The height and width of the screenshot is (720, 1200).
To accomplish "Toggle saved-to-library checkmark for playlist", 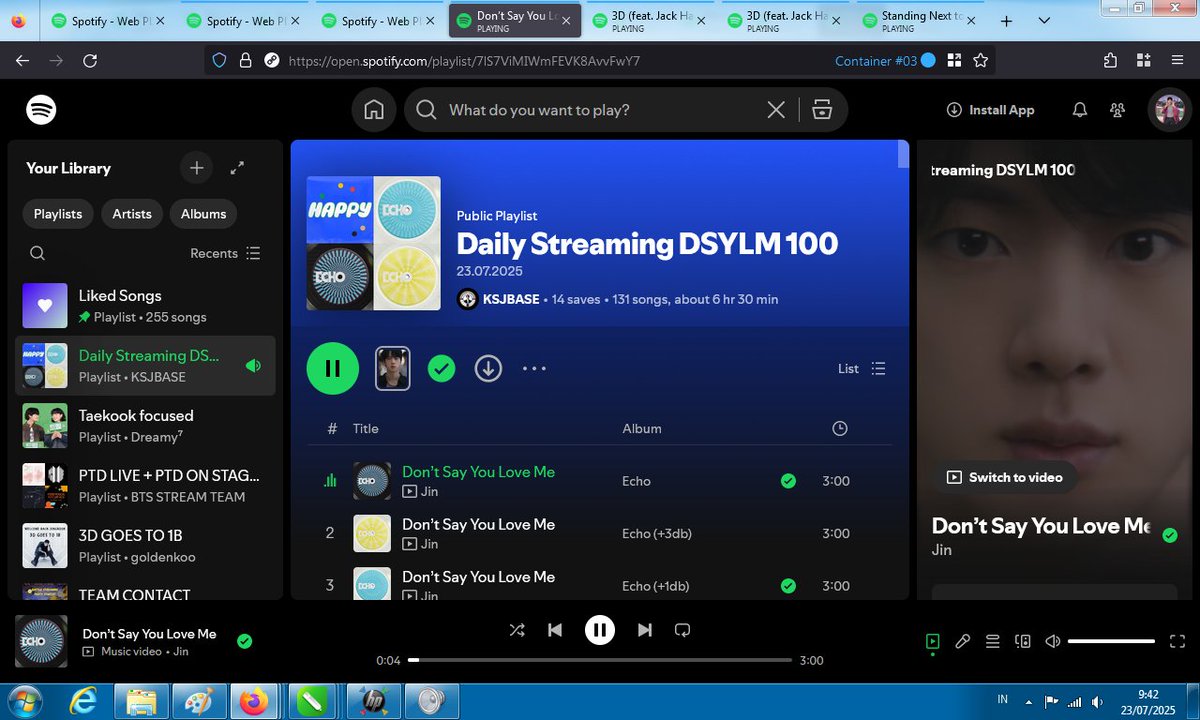I will [441, 368].
